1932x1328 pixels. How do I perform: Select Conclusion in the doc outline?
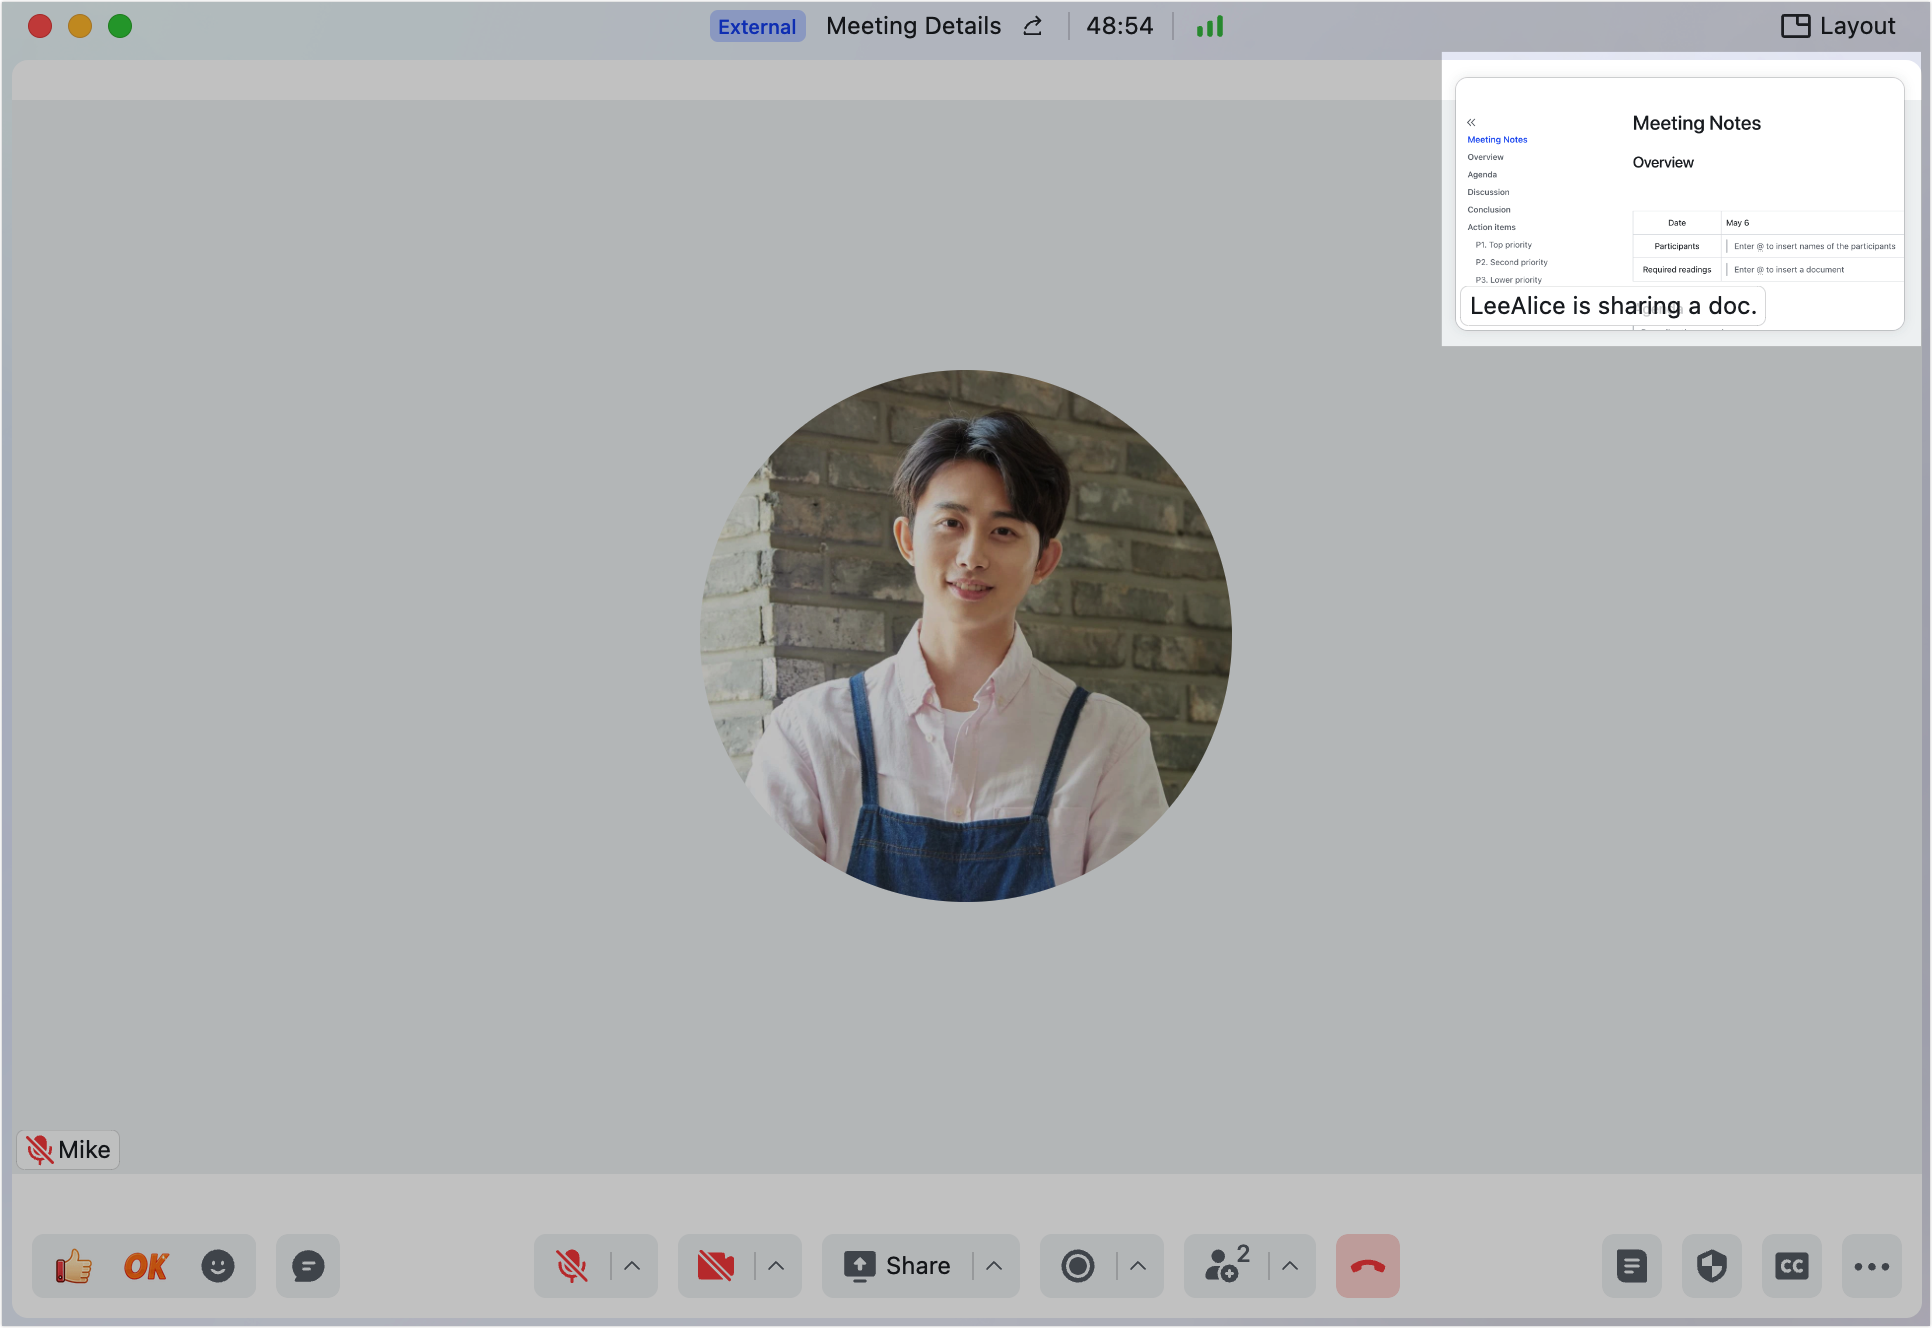(1489, 210)
